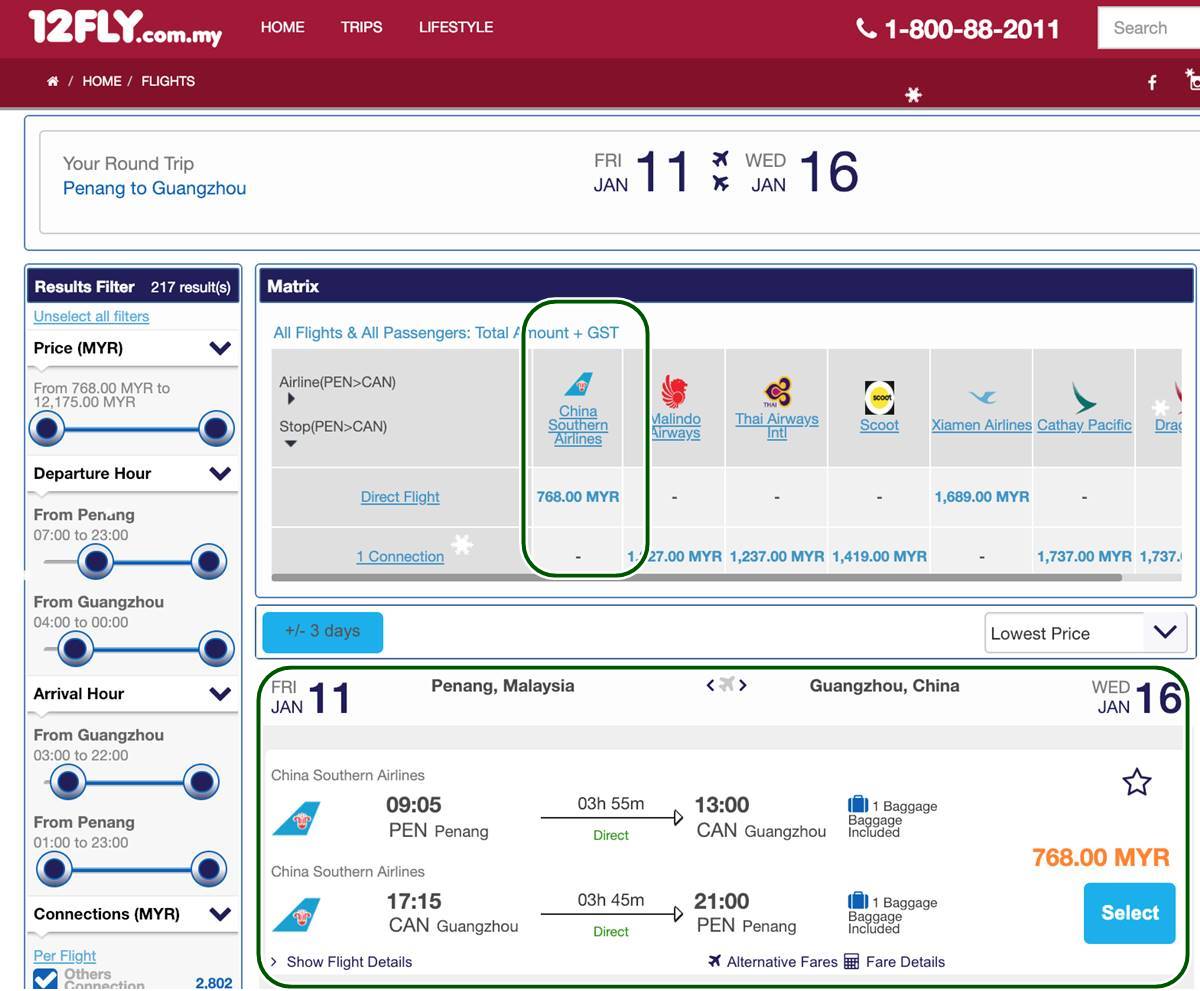
Task: Click the right arrow beside the grey plane icon
Action: point(743,685)
